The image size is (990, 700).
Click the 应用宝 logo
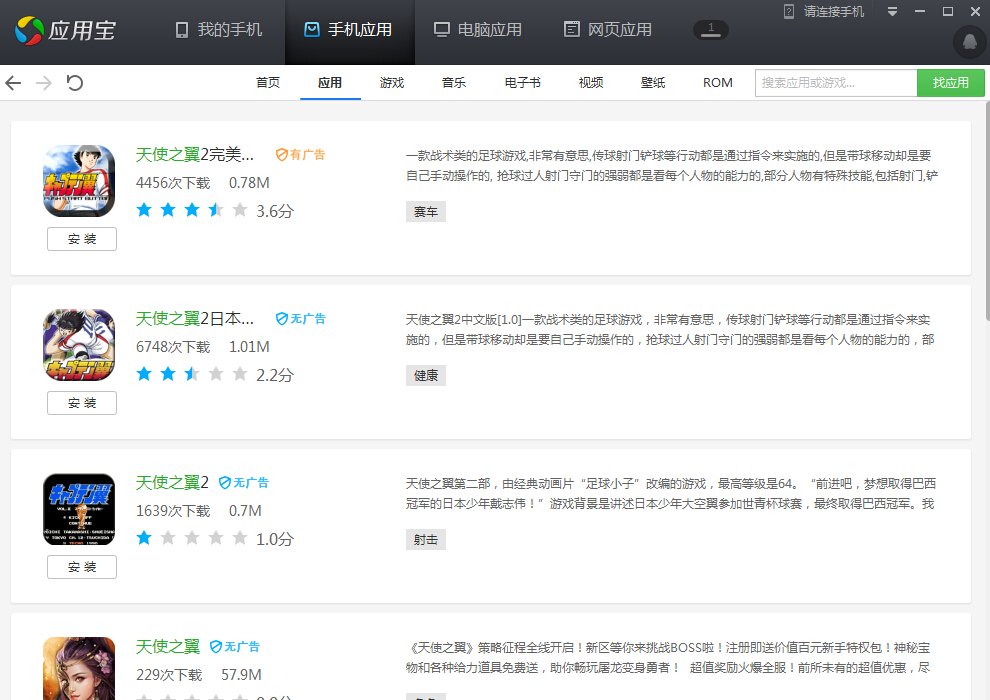coord(65,30)
